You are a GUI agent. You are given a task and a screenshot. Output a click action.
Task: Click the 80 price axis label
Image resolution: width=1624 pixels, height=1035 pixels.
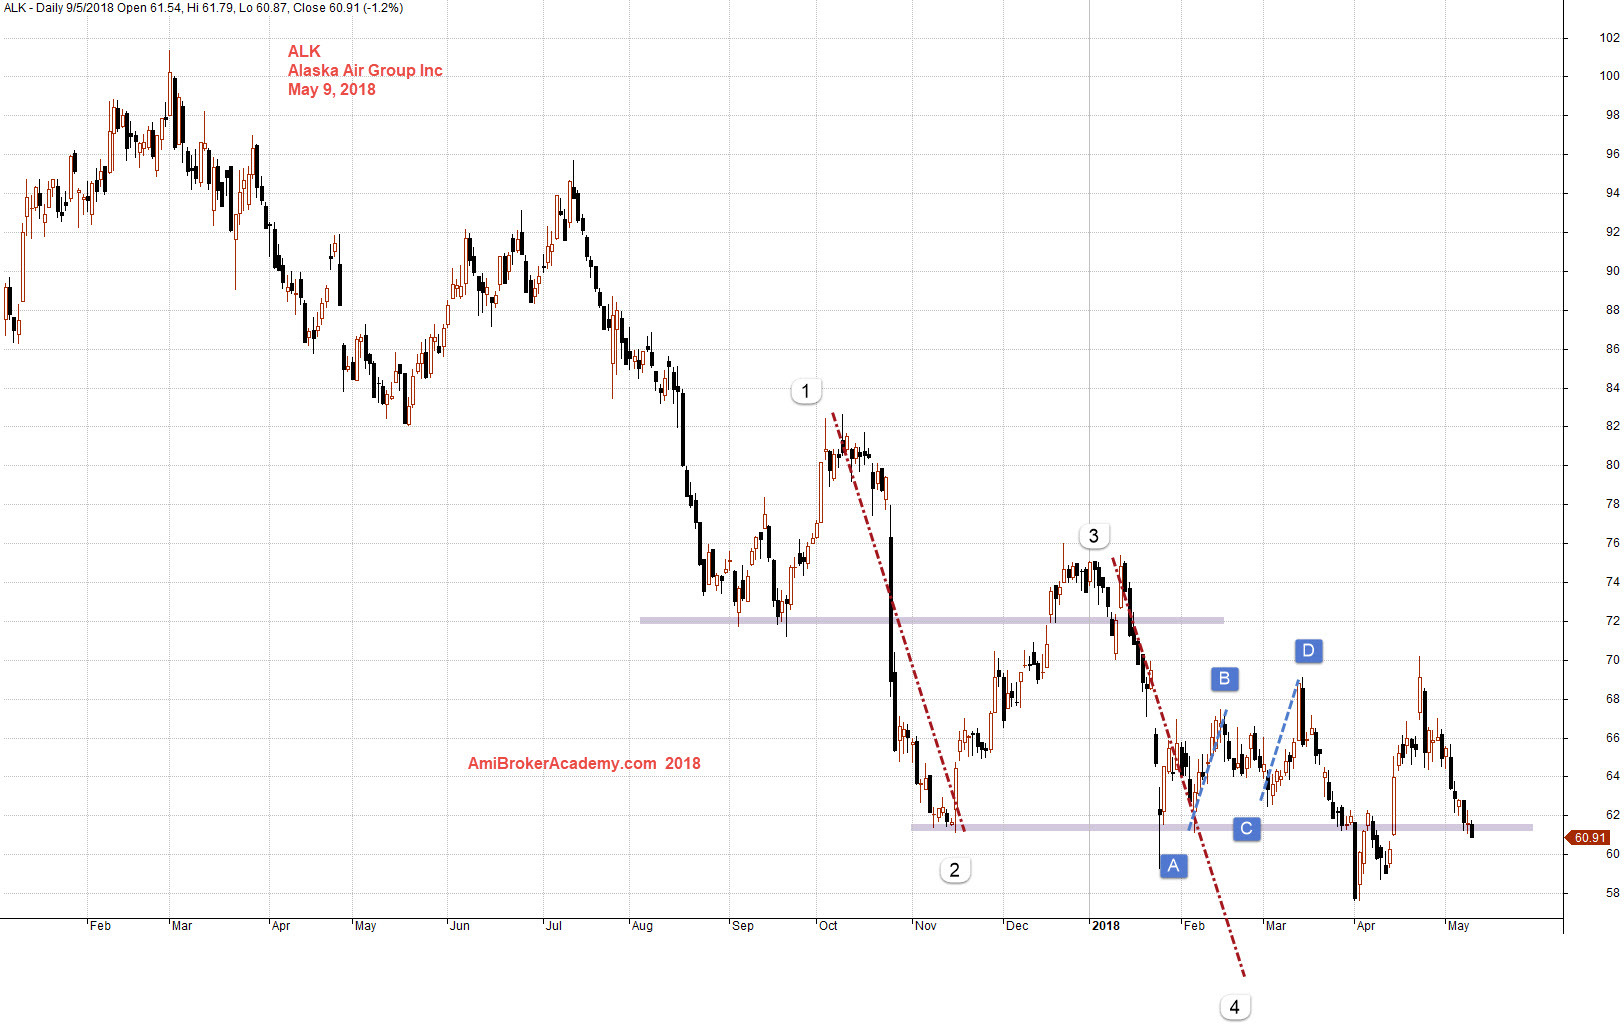[x=1613, y=465]
